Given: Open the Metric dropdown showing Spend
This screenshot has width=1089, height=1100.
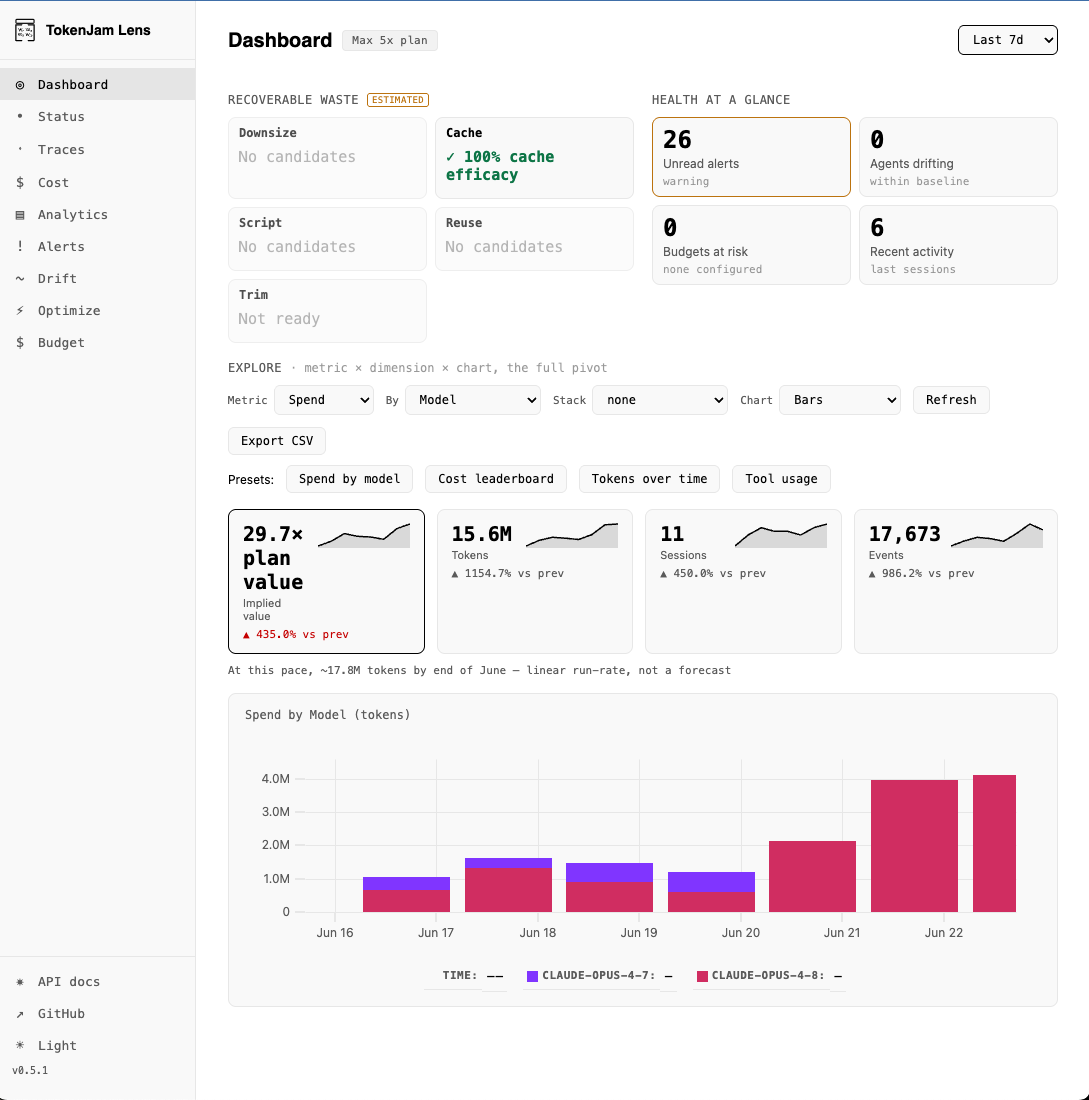Looking at the screenshot, I should tap(323, 400).
